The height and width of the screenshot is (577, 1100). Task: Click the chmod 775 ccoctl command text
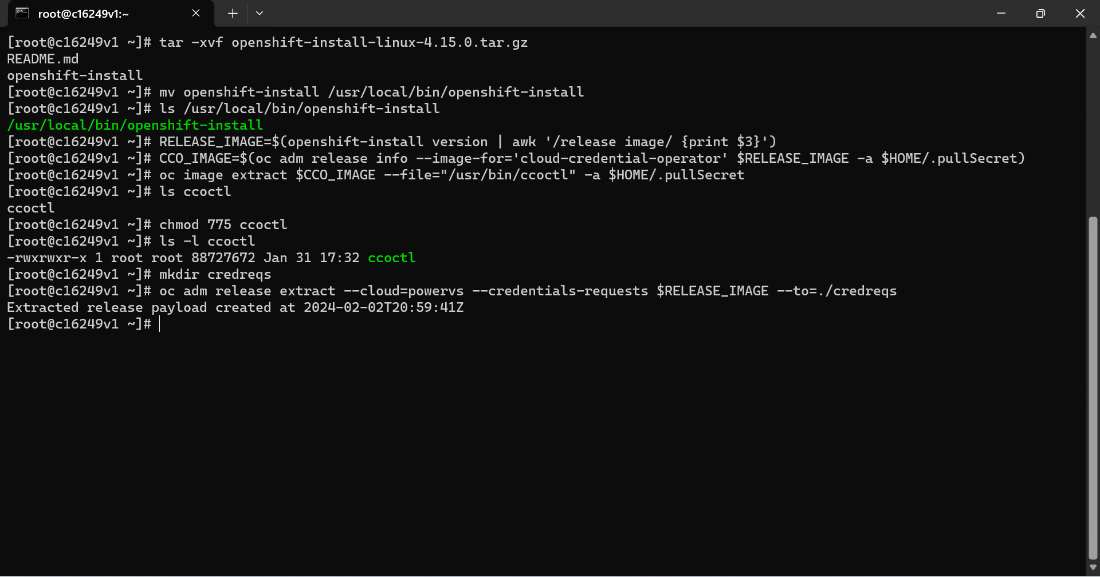point(220,224)
